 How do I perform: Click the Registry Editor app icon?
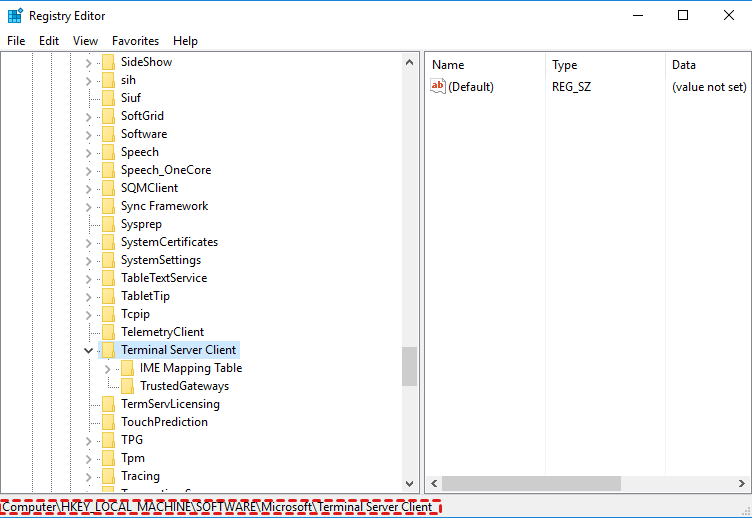[x=15, y=15]
